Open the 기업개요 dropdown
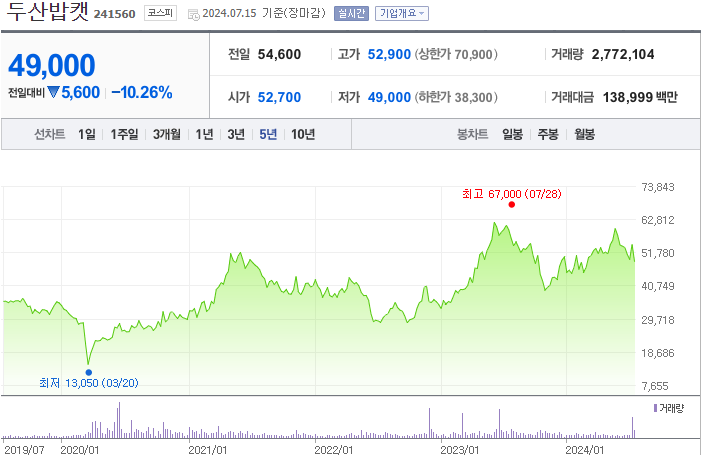701x455 pixels. click(x=401, y=13)
